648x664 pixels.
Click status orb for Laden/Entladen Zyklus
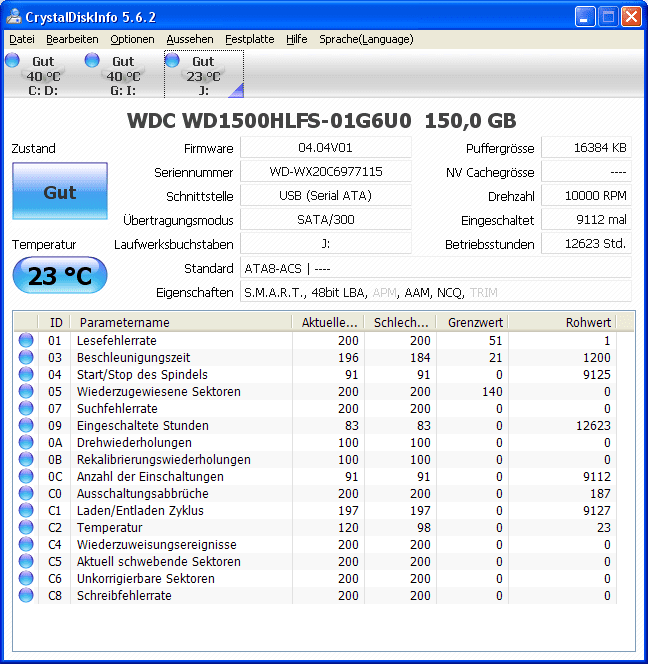[26, 510]
